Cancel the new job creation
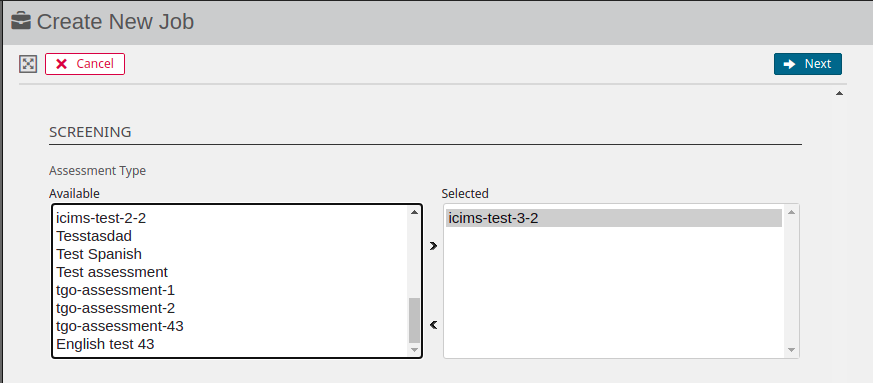The image size is (873, 383). pos(85,64)
